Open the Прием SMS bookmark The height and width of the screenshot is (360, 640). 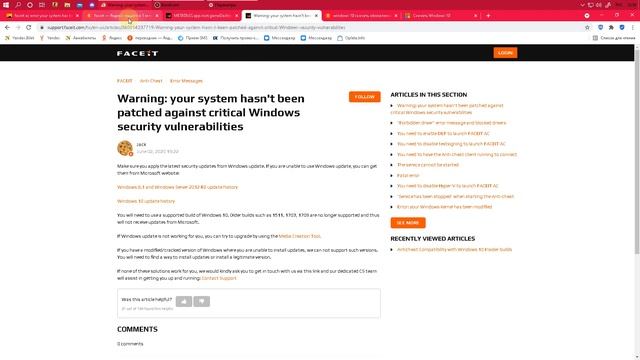(x=193, y=38)
